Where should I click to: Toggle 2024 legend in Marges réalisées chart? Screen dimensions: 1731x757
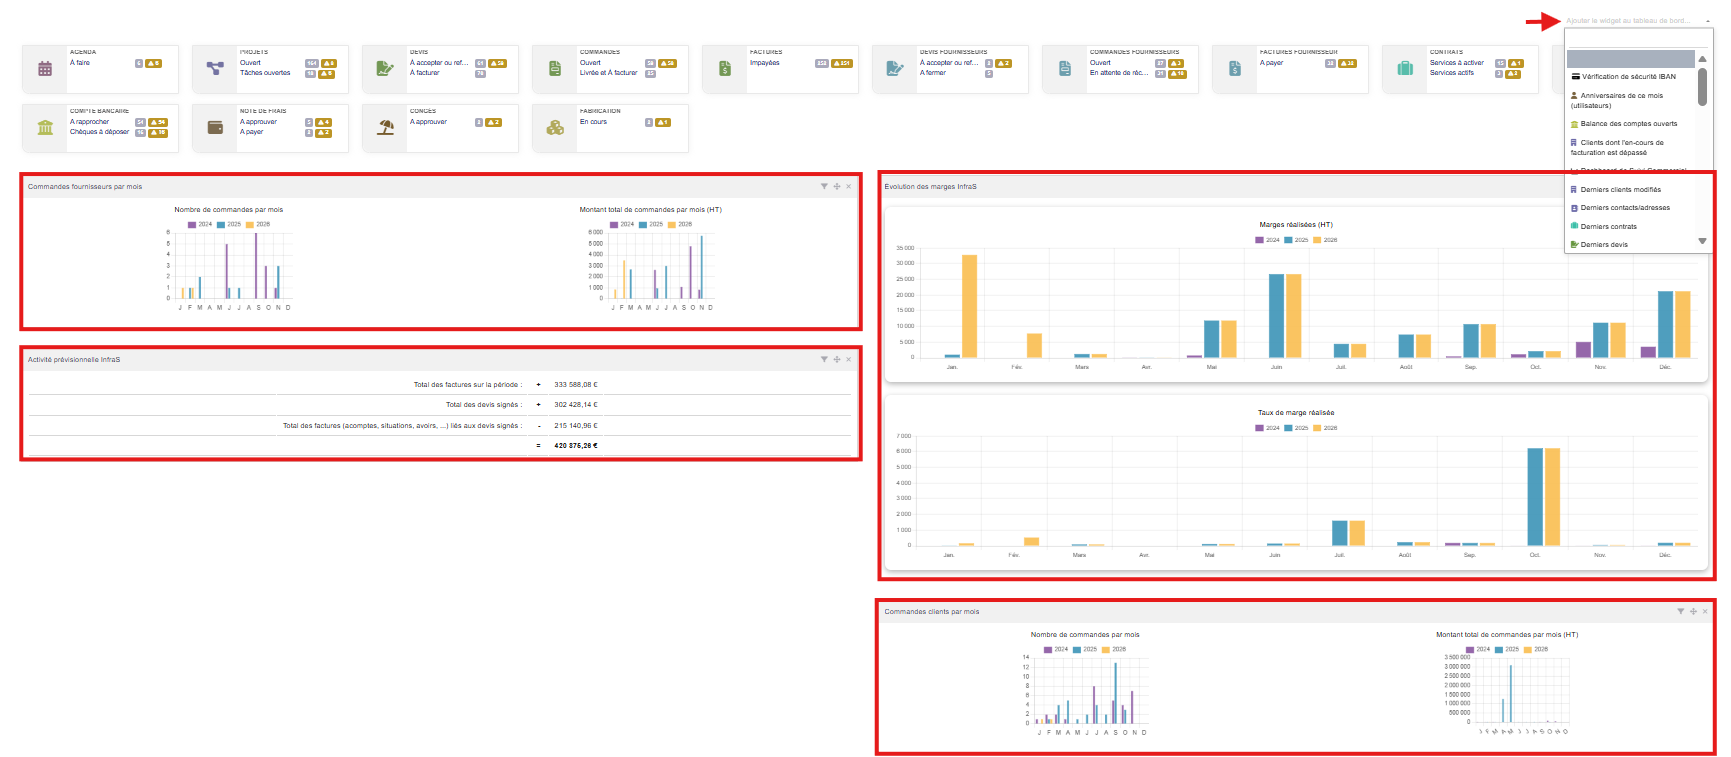(1267, 240)
